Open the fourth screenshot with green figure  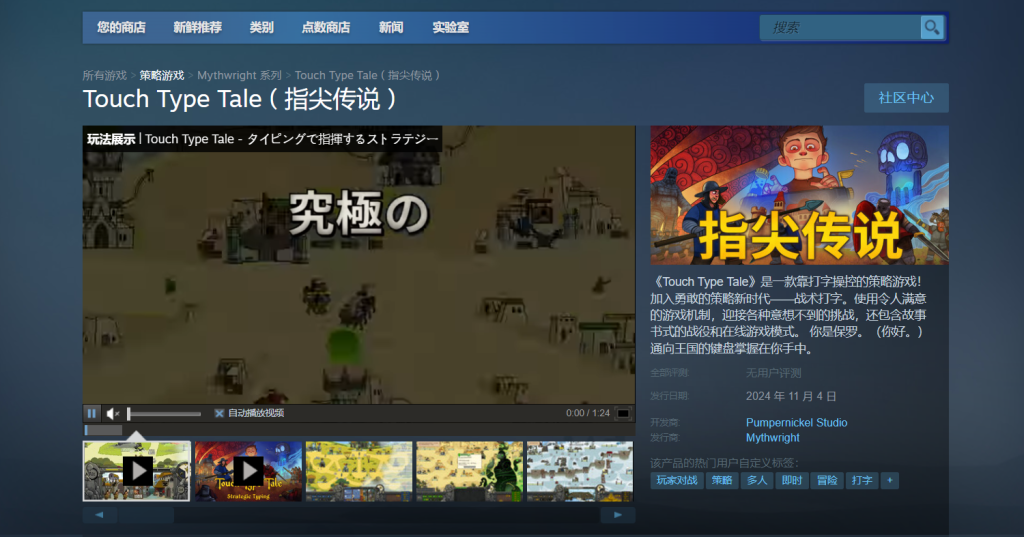click(x=470, y=471)
